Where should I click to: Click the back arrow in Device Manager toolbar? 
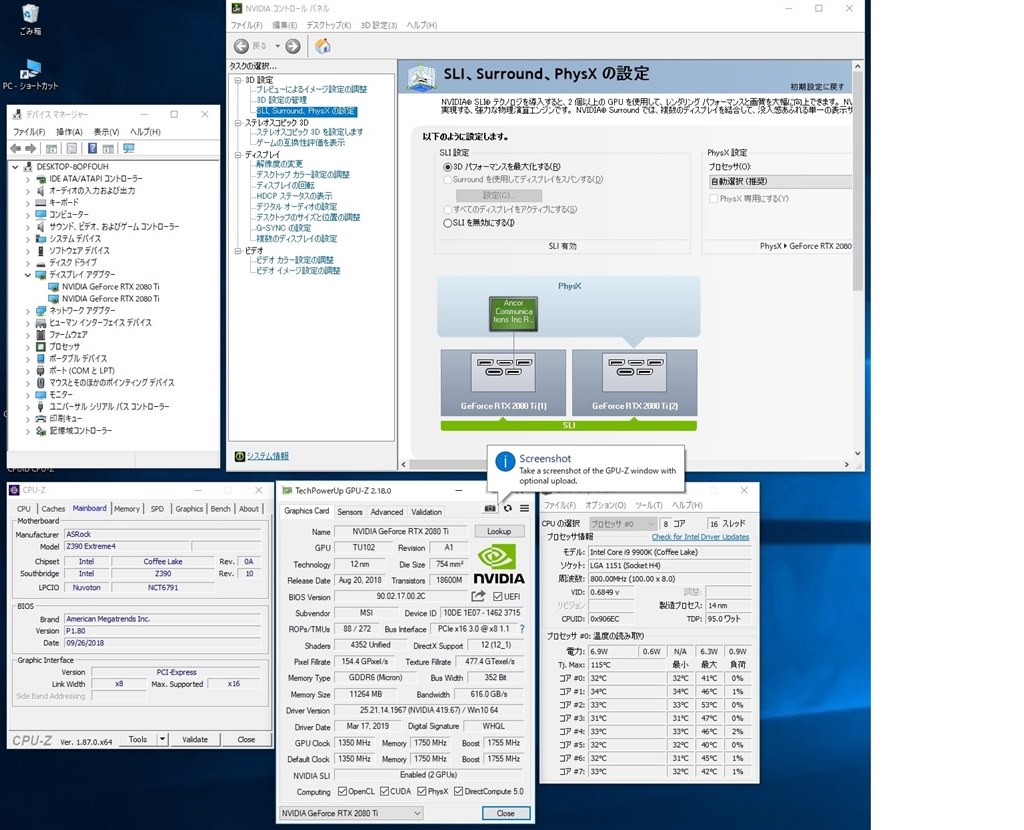16,148
